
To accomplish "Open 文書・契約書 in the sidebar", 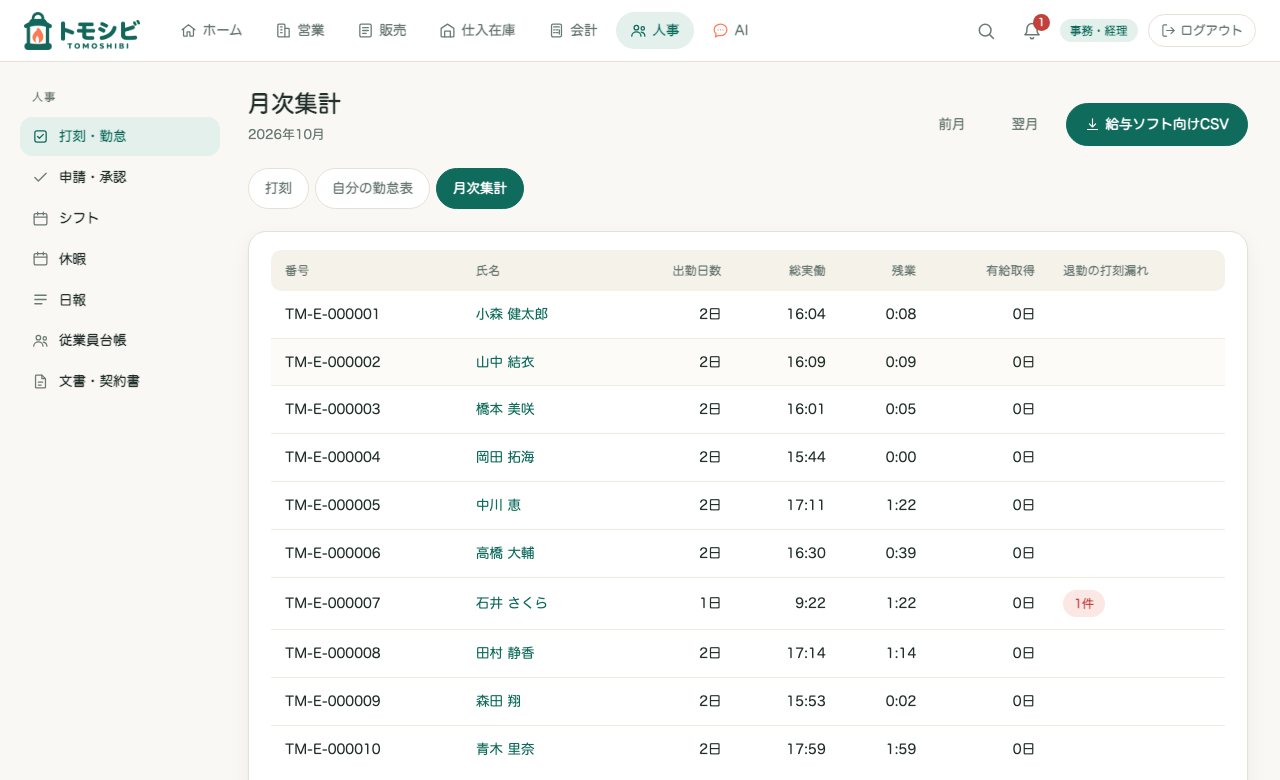I will click(120, 382).
